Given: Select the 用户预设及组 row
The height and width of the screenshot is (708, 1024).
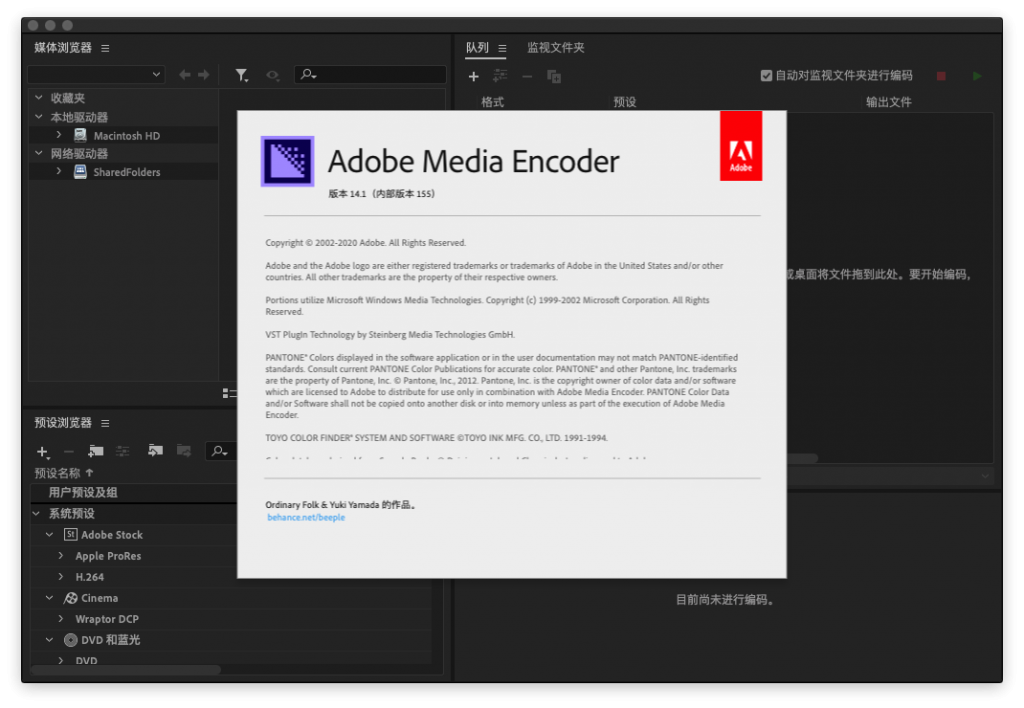Looking at the screenshot, I should tap(133, 492).
